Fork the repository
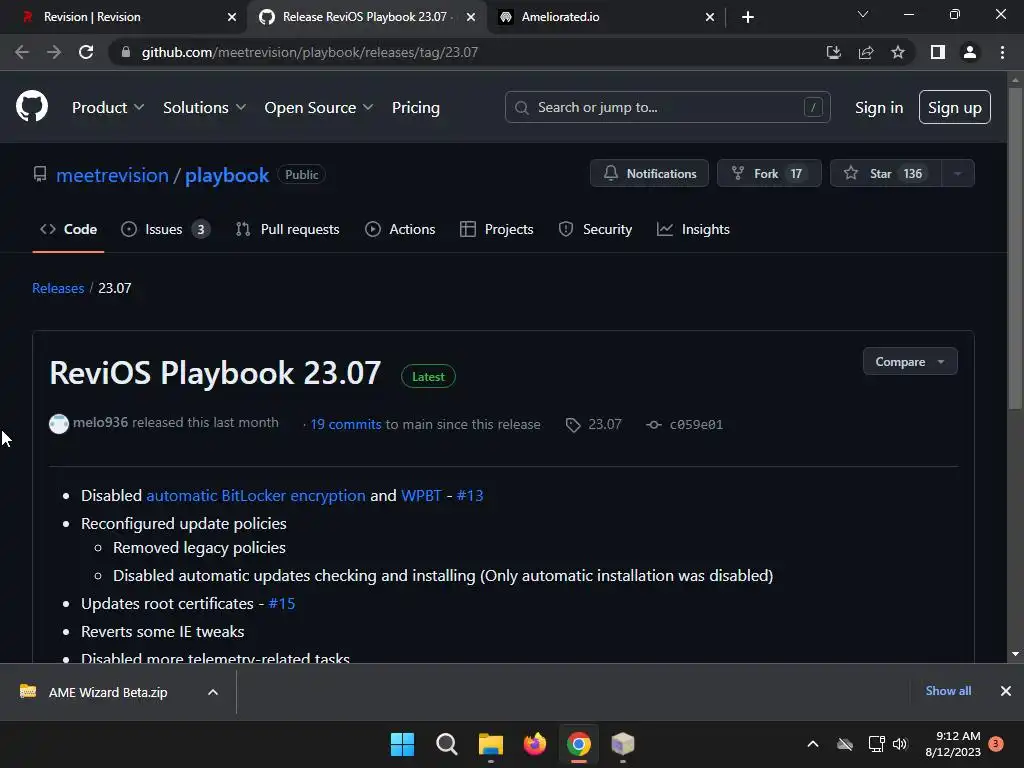The image size is (1024, 768). point(769,173)
